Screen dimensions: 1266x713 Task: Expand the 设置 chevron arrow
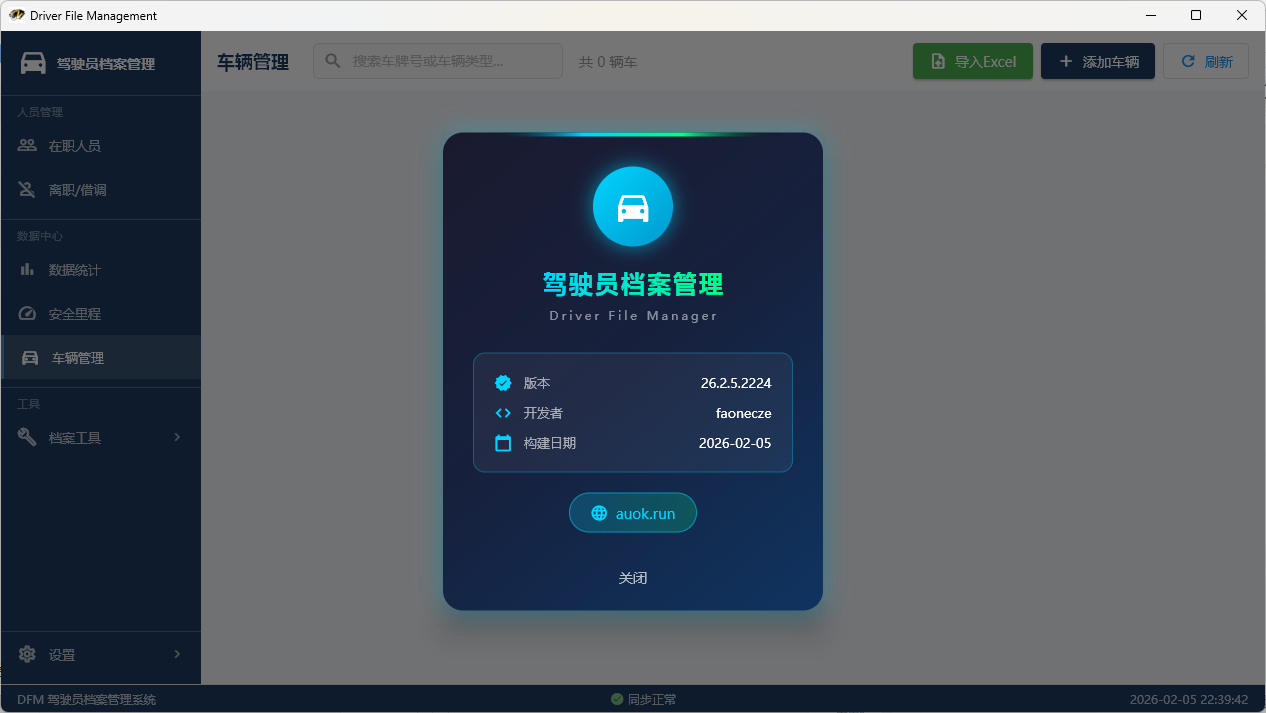177,654
